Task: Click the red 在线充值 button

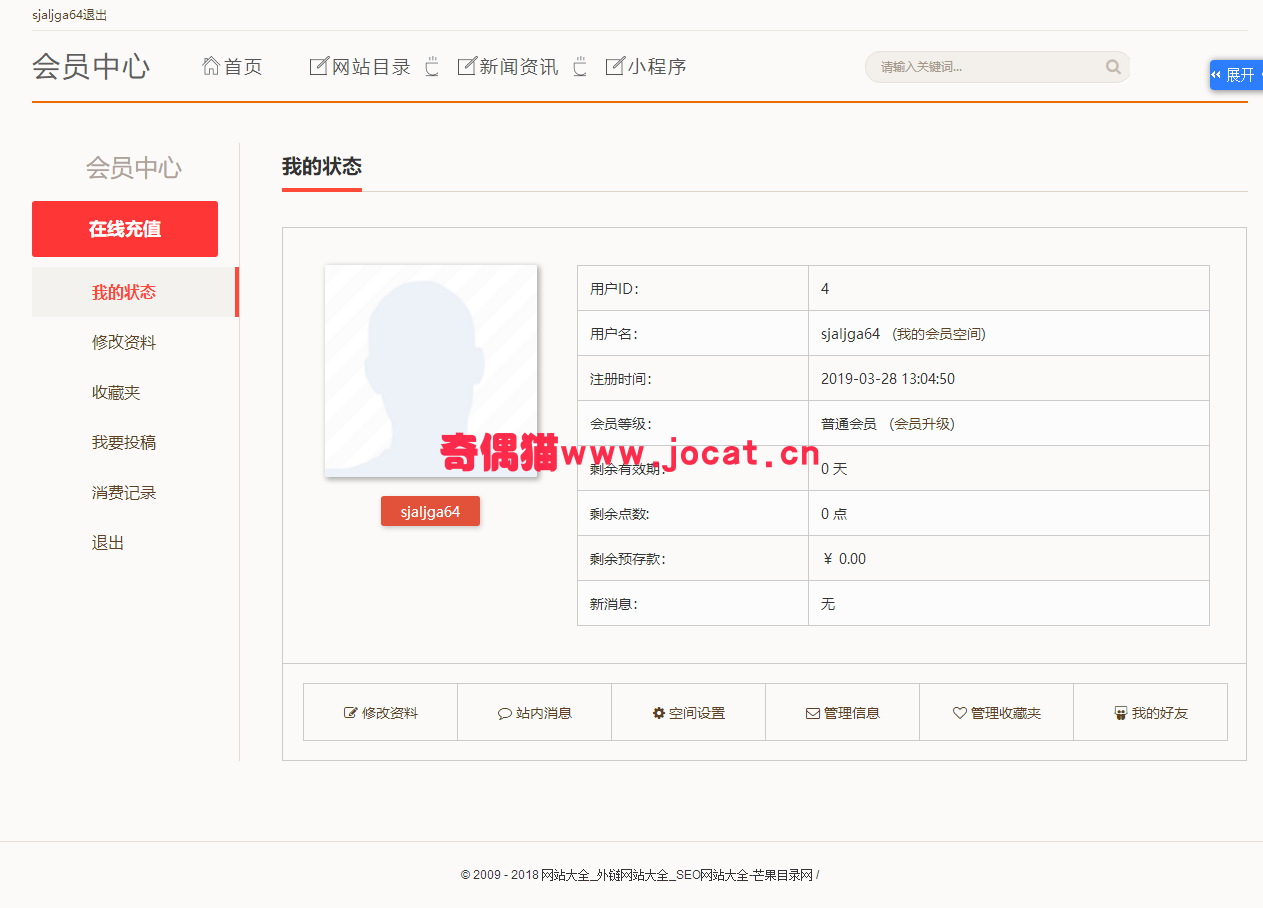Action: (x=125, y=229)
